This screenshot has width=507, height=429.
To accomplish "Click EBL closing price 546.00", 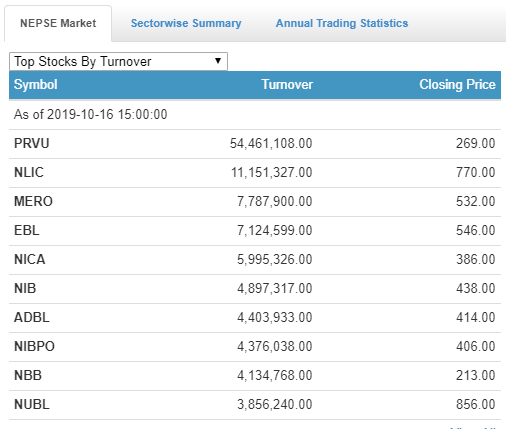I will pyautogui.click(x=476, y=230).
